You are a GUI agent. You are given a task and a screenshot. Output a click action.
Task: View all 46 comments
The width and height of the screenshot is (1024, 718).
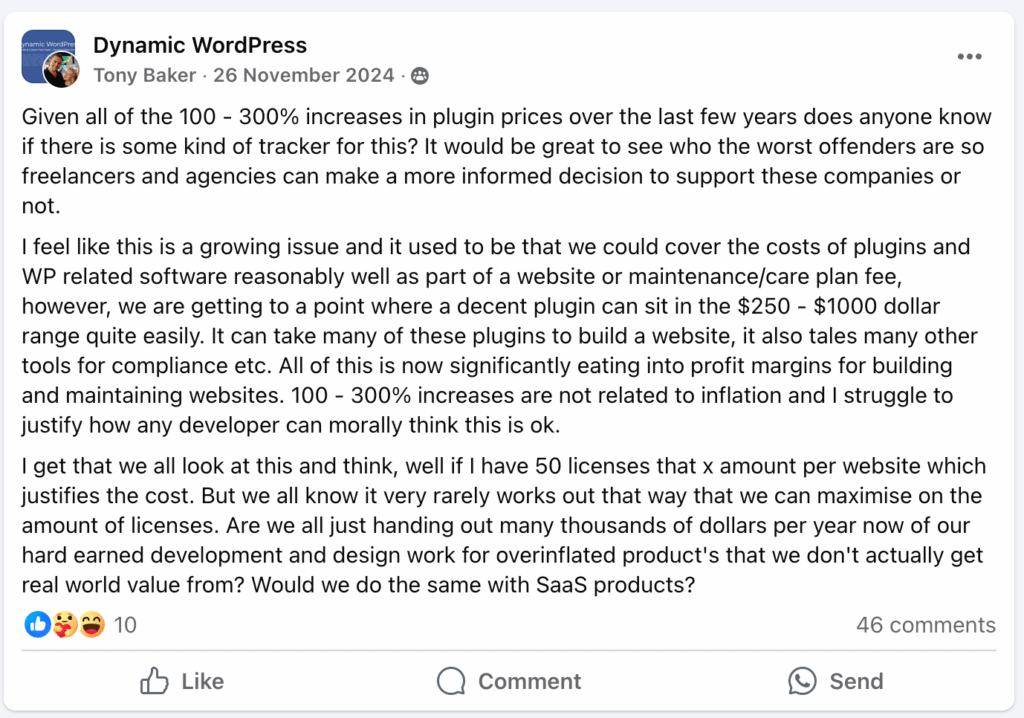[925, 624]
